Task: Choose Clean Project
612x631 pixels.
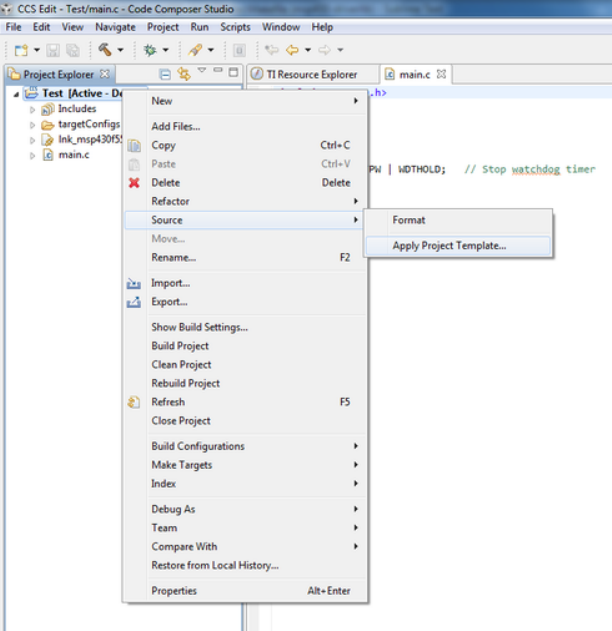Action: point(245,365)
